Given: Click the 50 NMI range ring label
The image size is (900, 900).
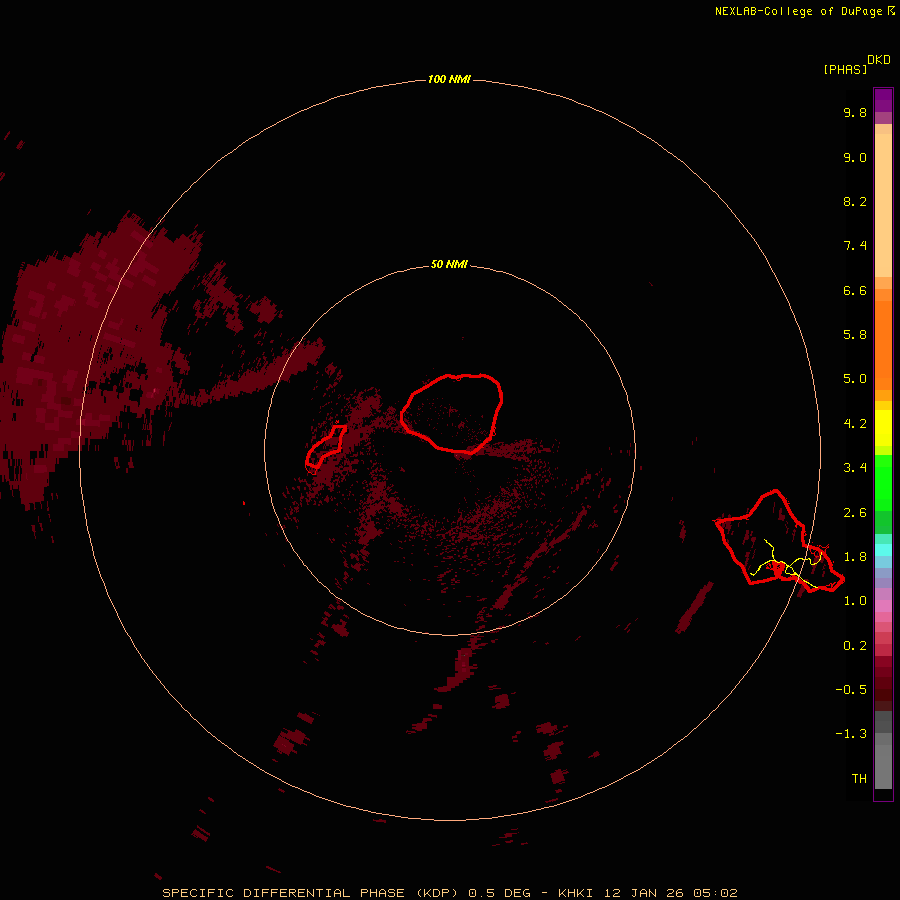Looking at the screenshot, I should coord(449,264).
